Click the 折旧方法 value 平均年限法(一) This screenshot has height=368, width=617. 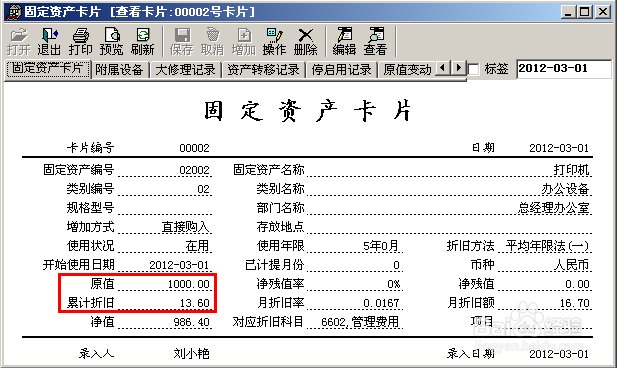point(547,246)
